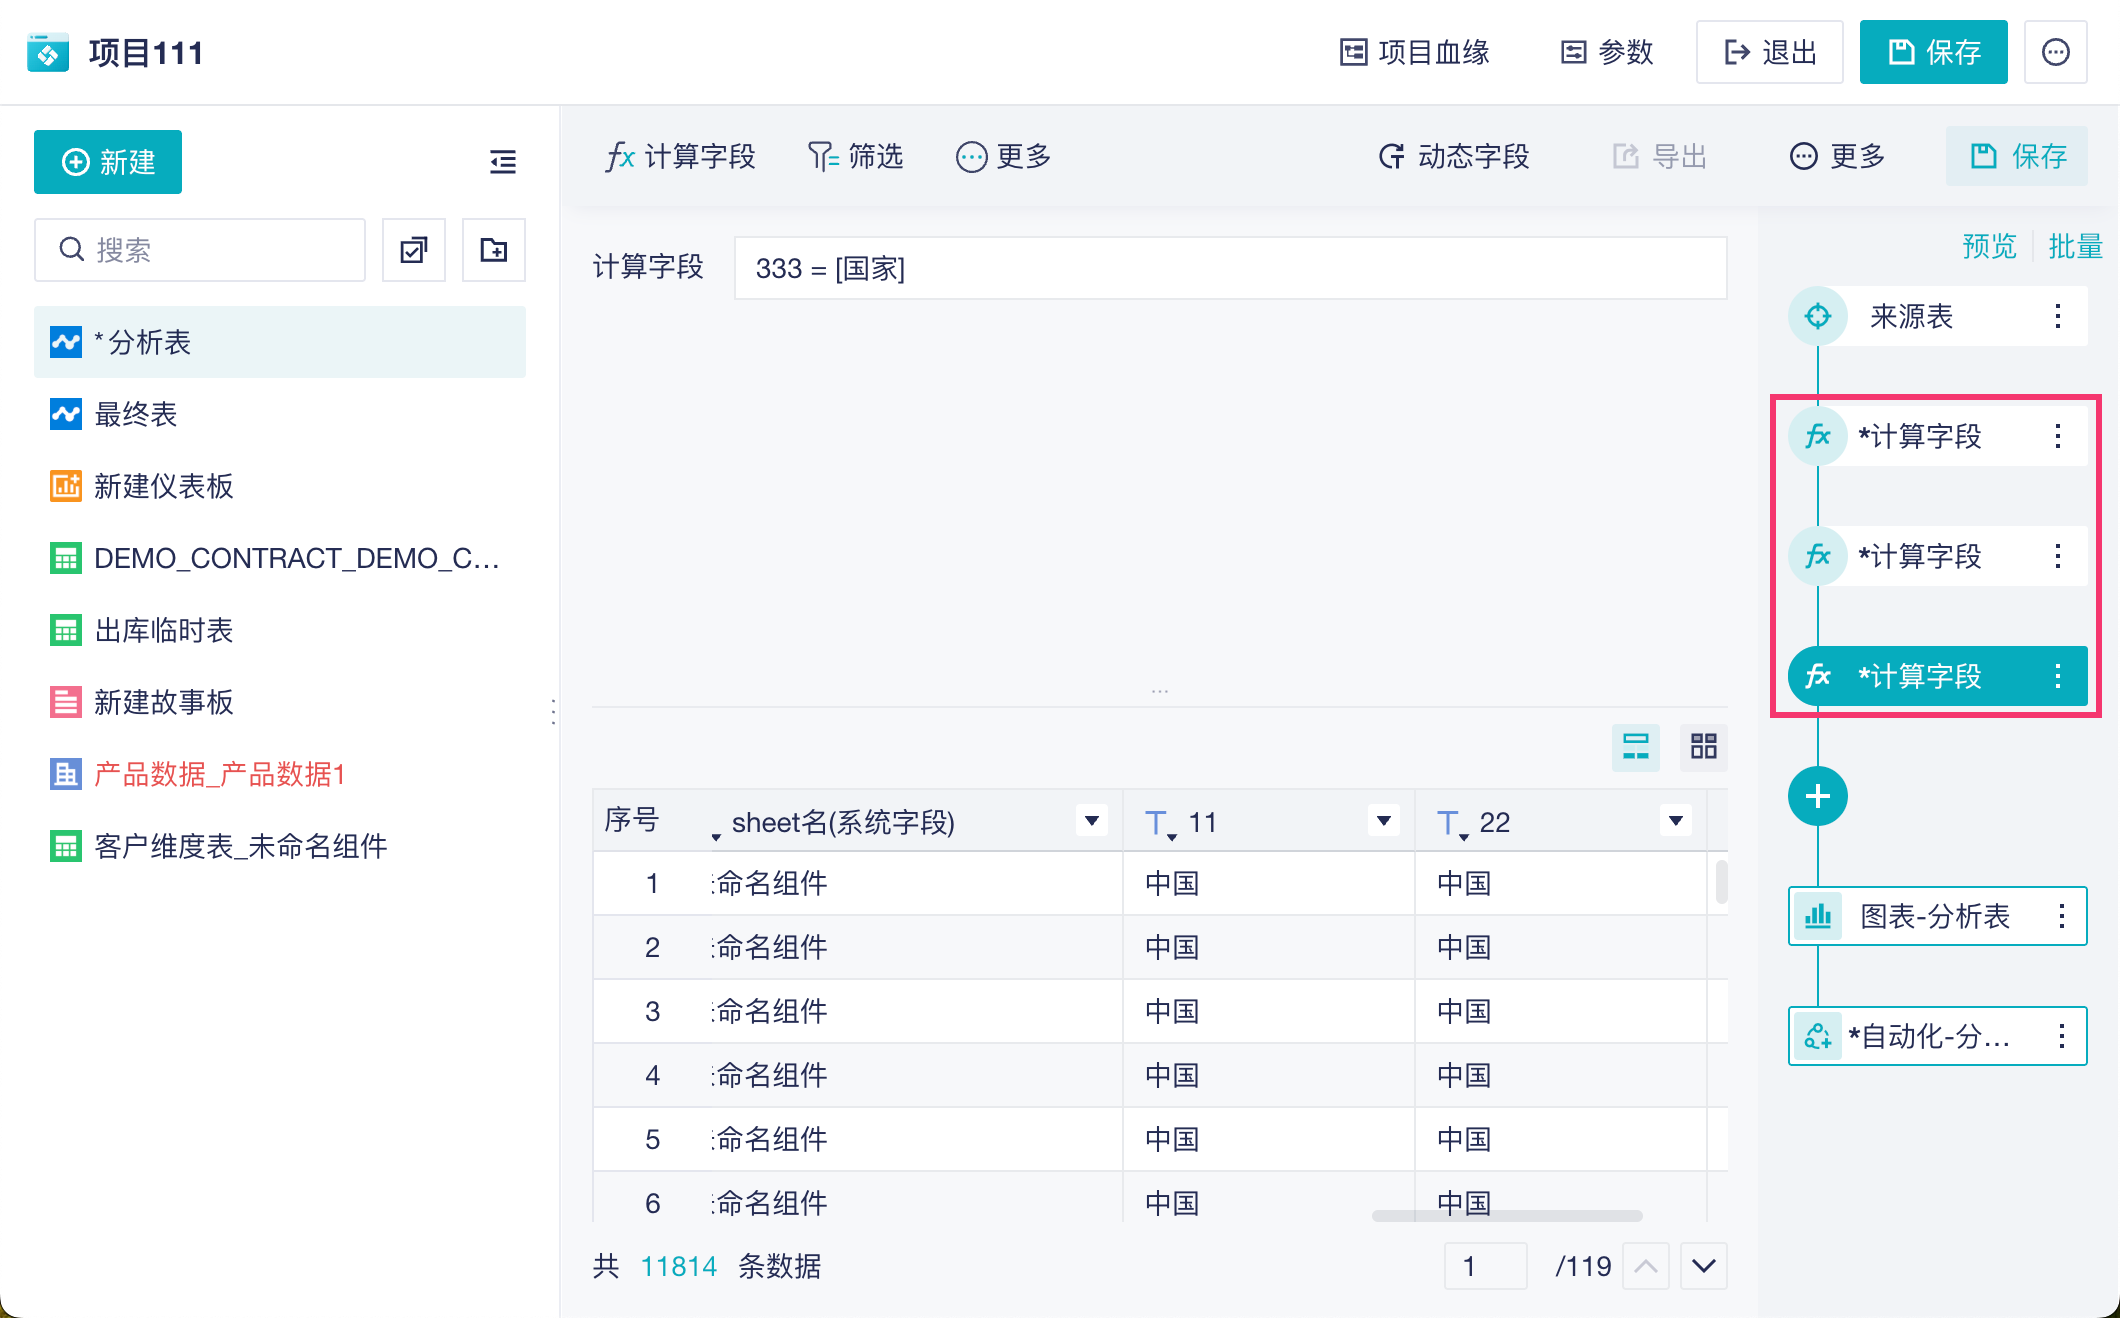Open the top-right ellipsis options button
This screenshot has width=2120, height=1318.
click(x=2055, y=52)
